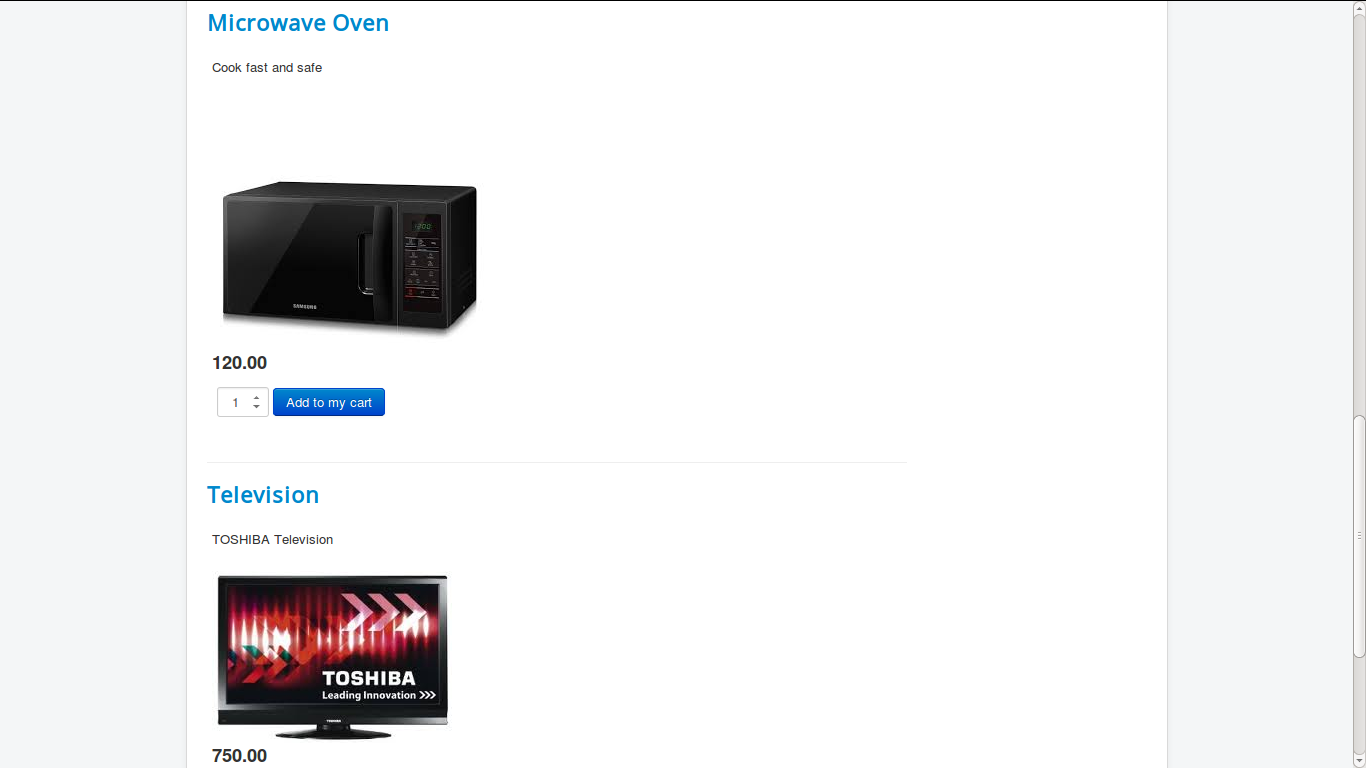The width and height of the screenshot is (1366, 768).
Task: Select the microwave price 120.00
Action: [x=239, y=363]
